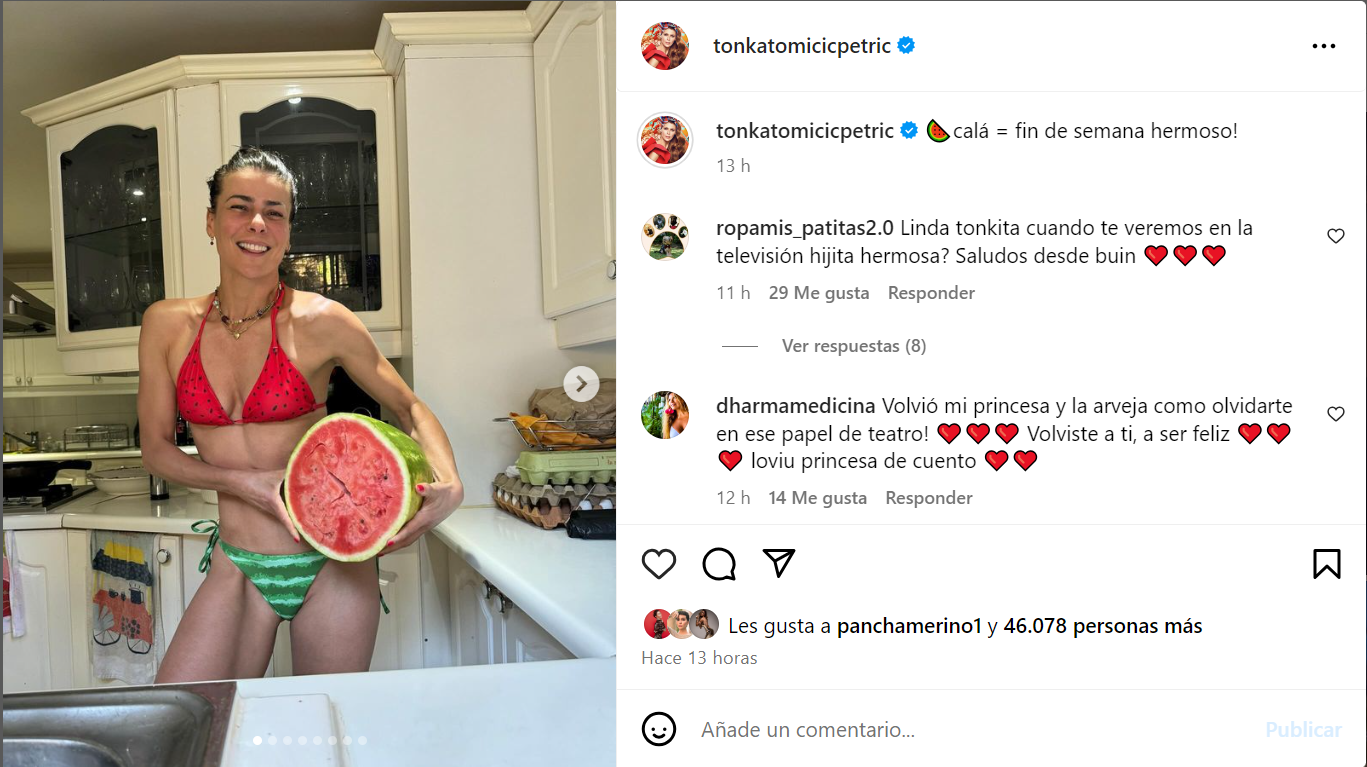The height and width of the screenshot is (767, 1367).
Task: Show who liked via 29 Me gusta
Action: pos(819,293)
